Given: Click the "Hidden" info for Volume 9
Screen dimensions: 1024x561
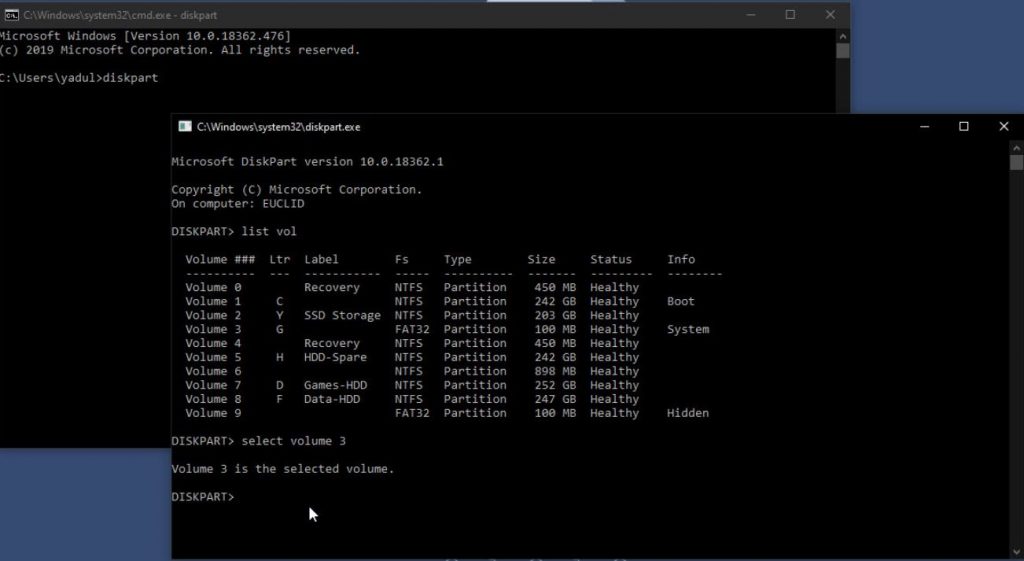Looking at the screenshot, I should pyautogui.click(x=688, y=413).
